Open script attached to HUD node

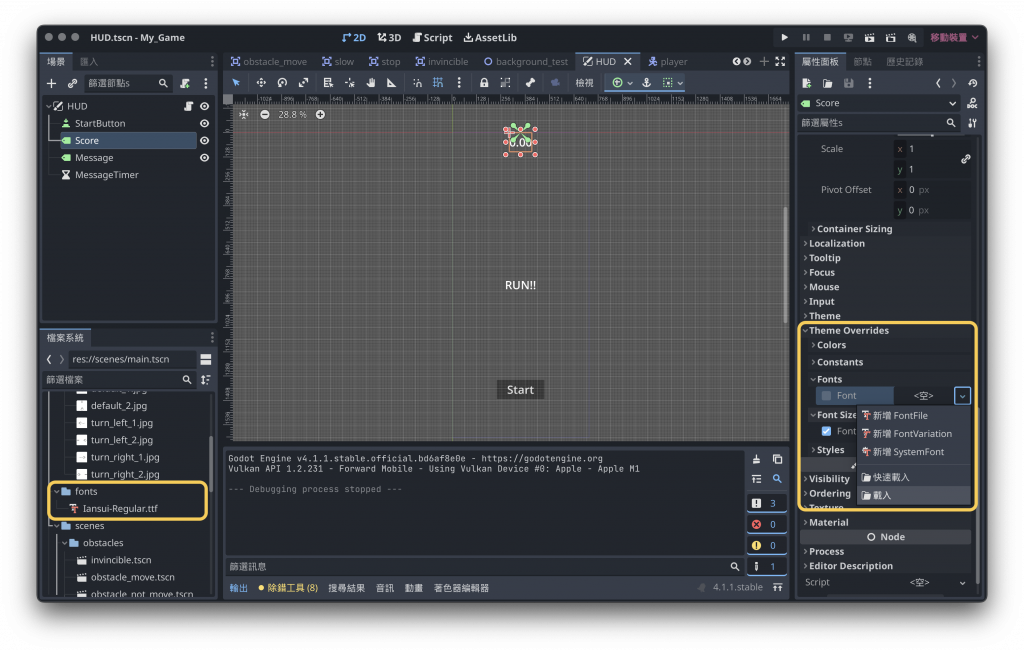[188, 106]
